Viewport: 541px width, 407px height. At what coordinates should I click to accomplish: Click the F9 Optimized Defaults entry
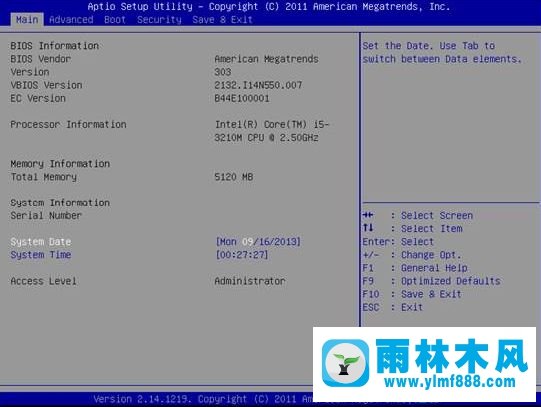point(431,281)
